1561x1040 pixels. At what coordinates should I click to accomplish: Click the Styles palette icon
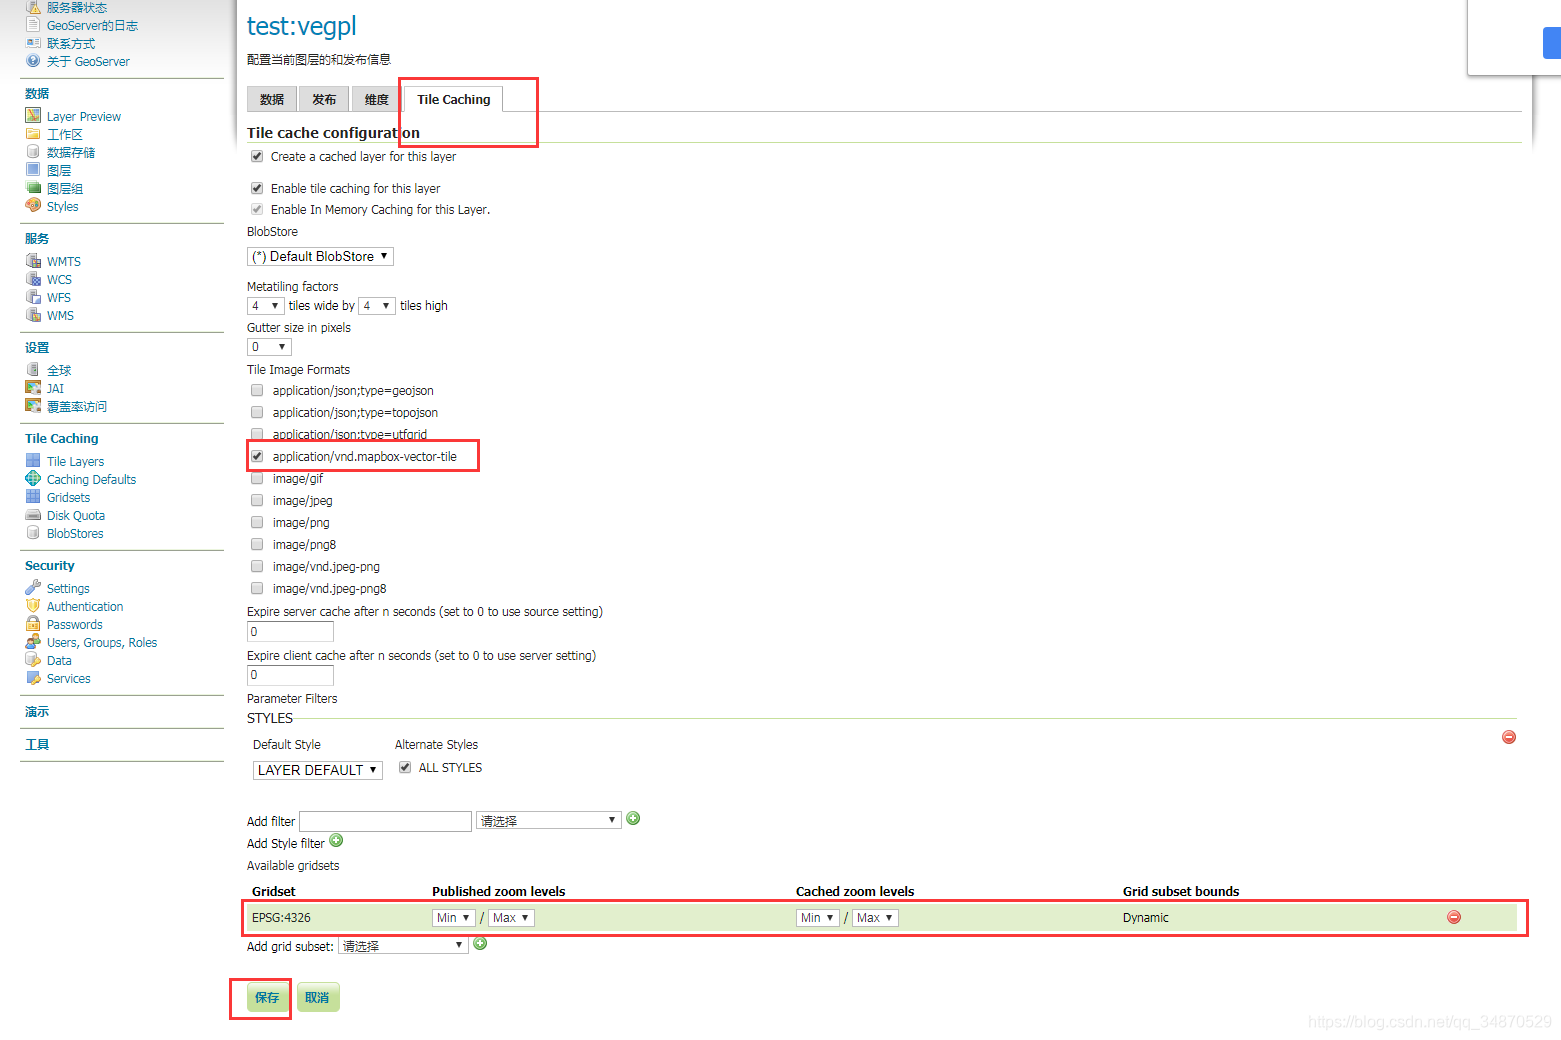coord(33,206)
